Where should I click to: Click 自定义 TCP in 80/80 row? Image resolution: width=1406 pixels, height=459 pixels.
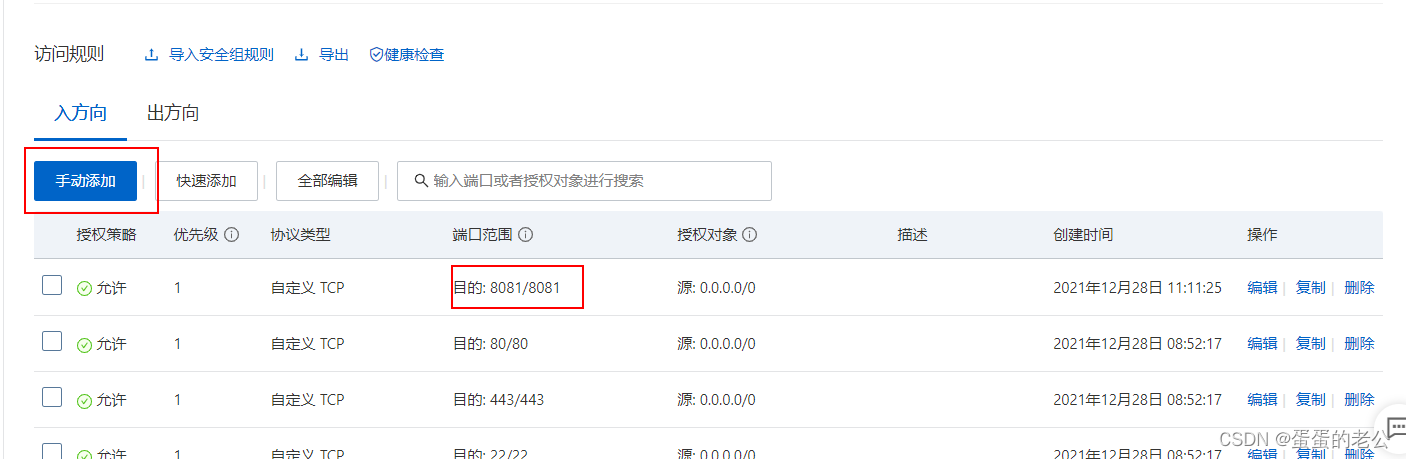click(x=307, y=344)
